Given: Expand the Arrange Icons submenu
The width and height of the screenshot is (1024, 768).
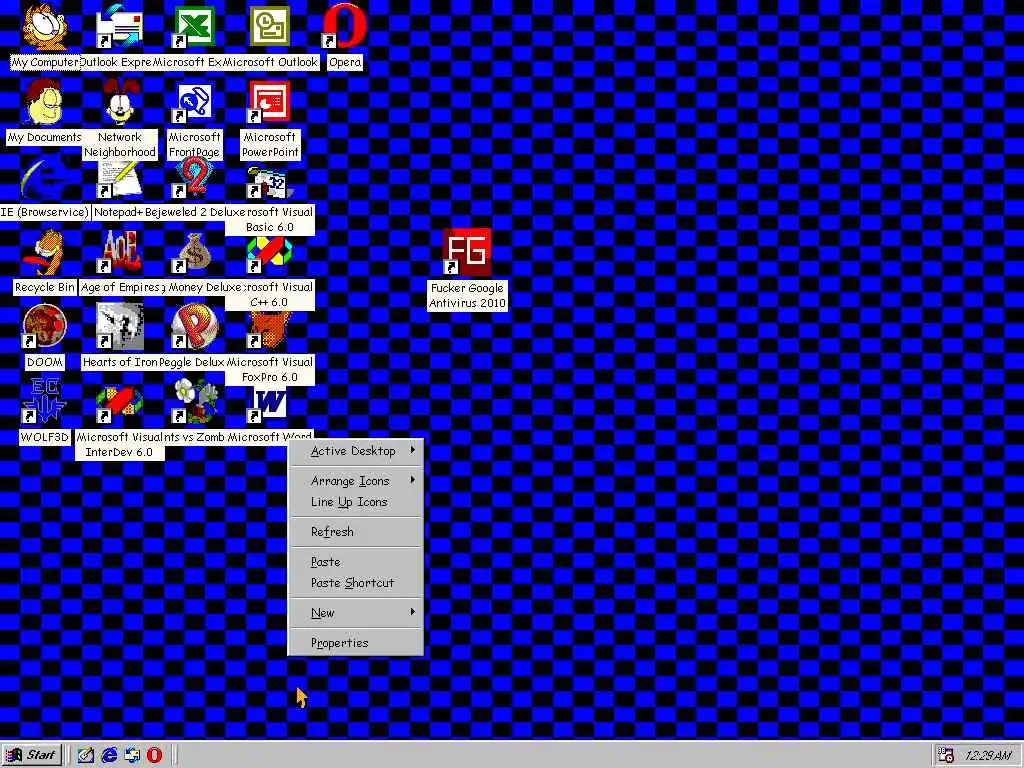Looking at the screenshot, I should (x=356, y=481).
